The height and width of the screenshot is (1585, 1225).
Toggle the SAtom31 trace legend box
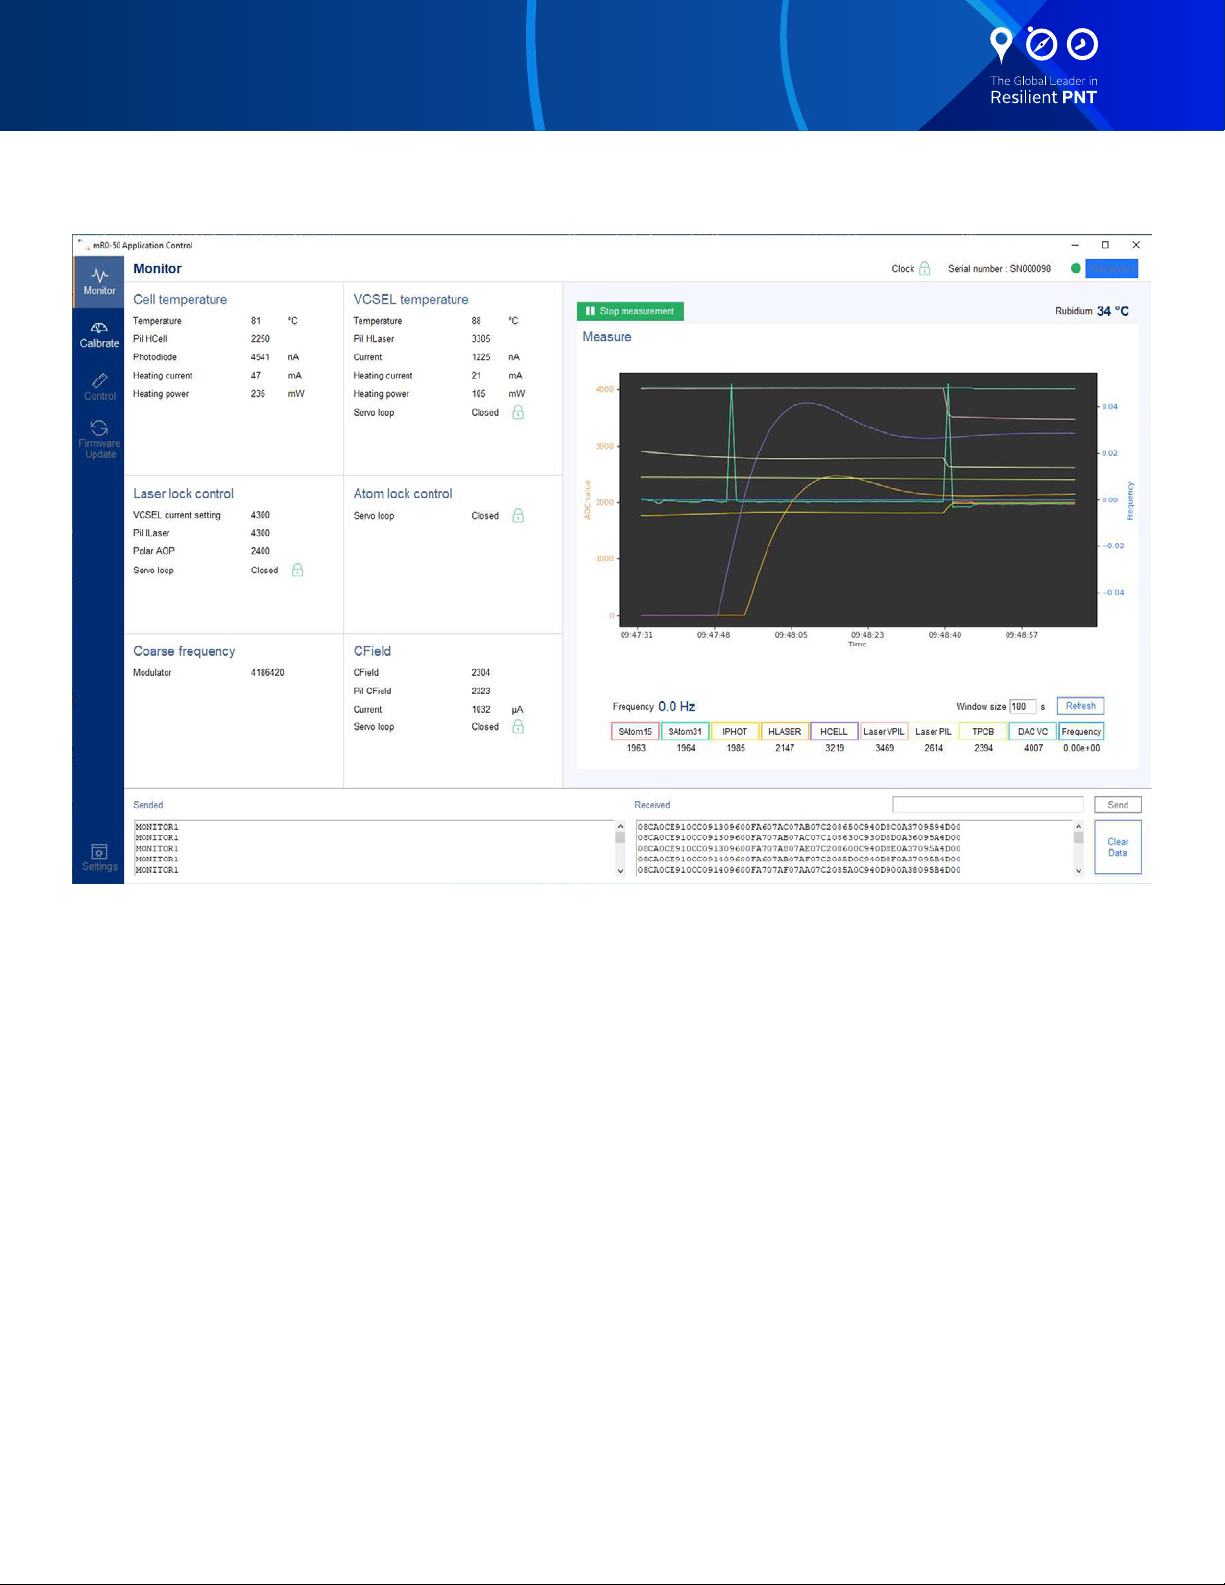[685, 731]
